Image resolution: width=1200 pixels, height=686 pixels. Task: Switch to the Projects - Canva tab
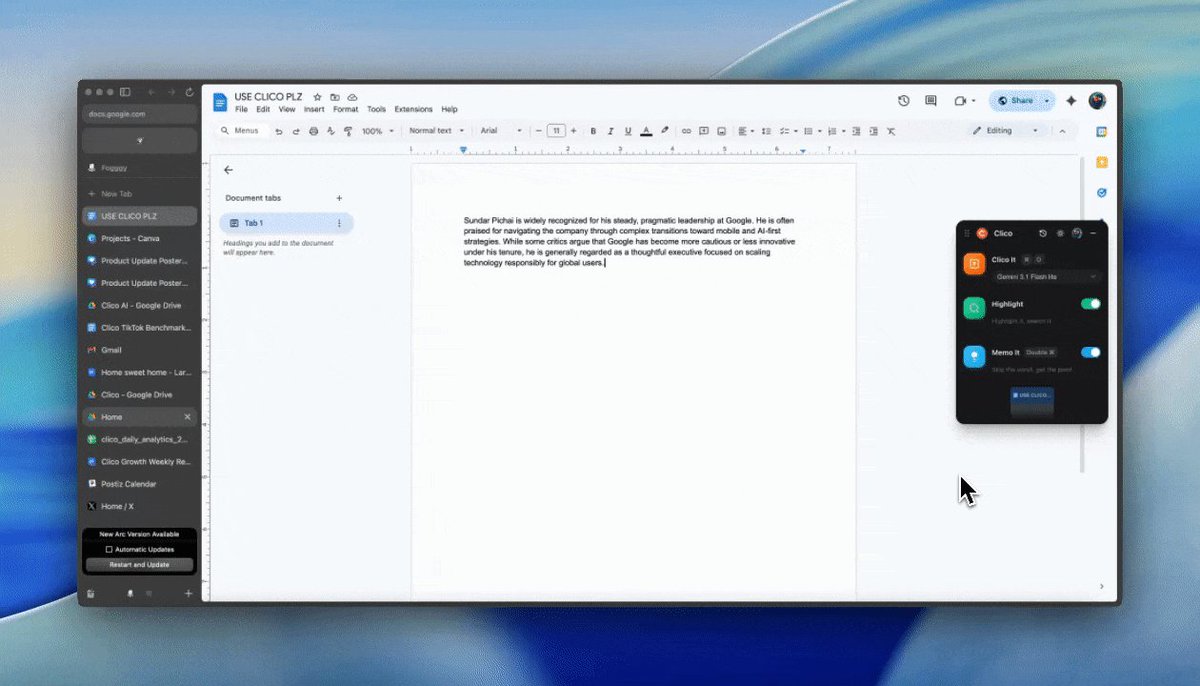click(x=139, y=238)
